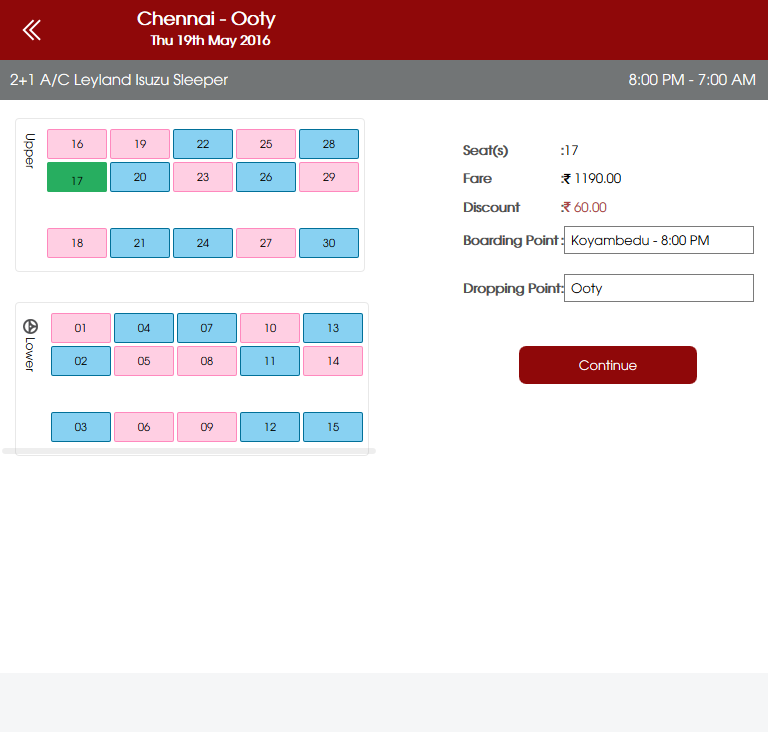The image size is (768, 732).
Task: Pick upper deck seat 29
Action: tap(329, 177)
